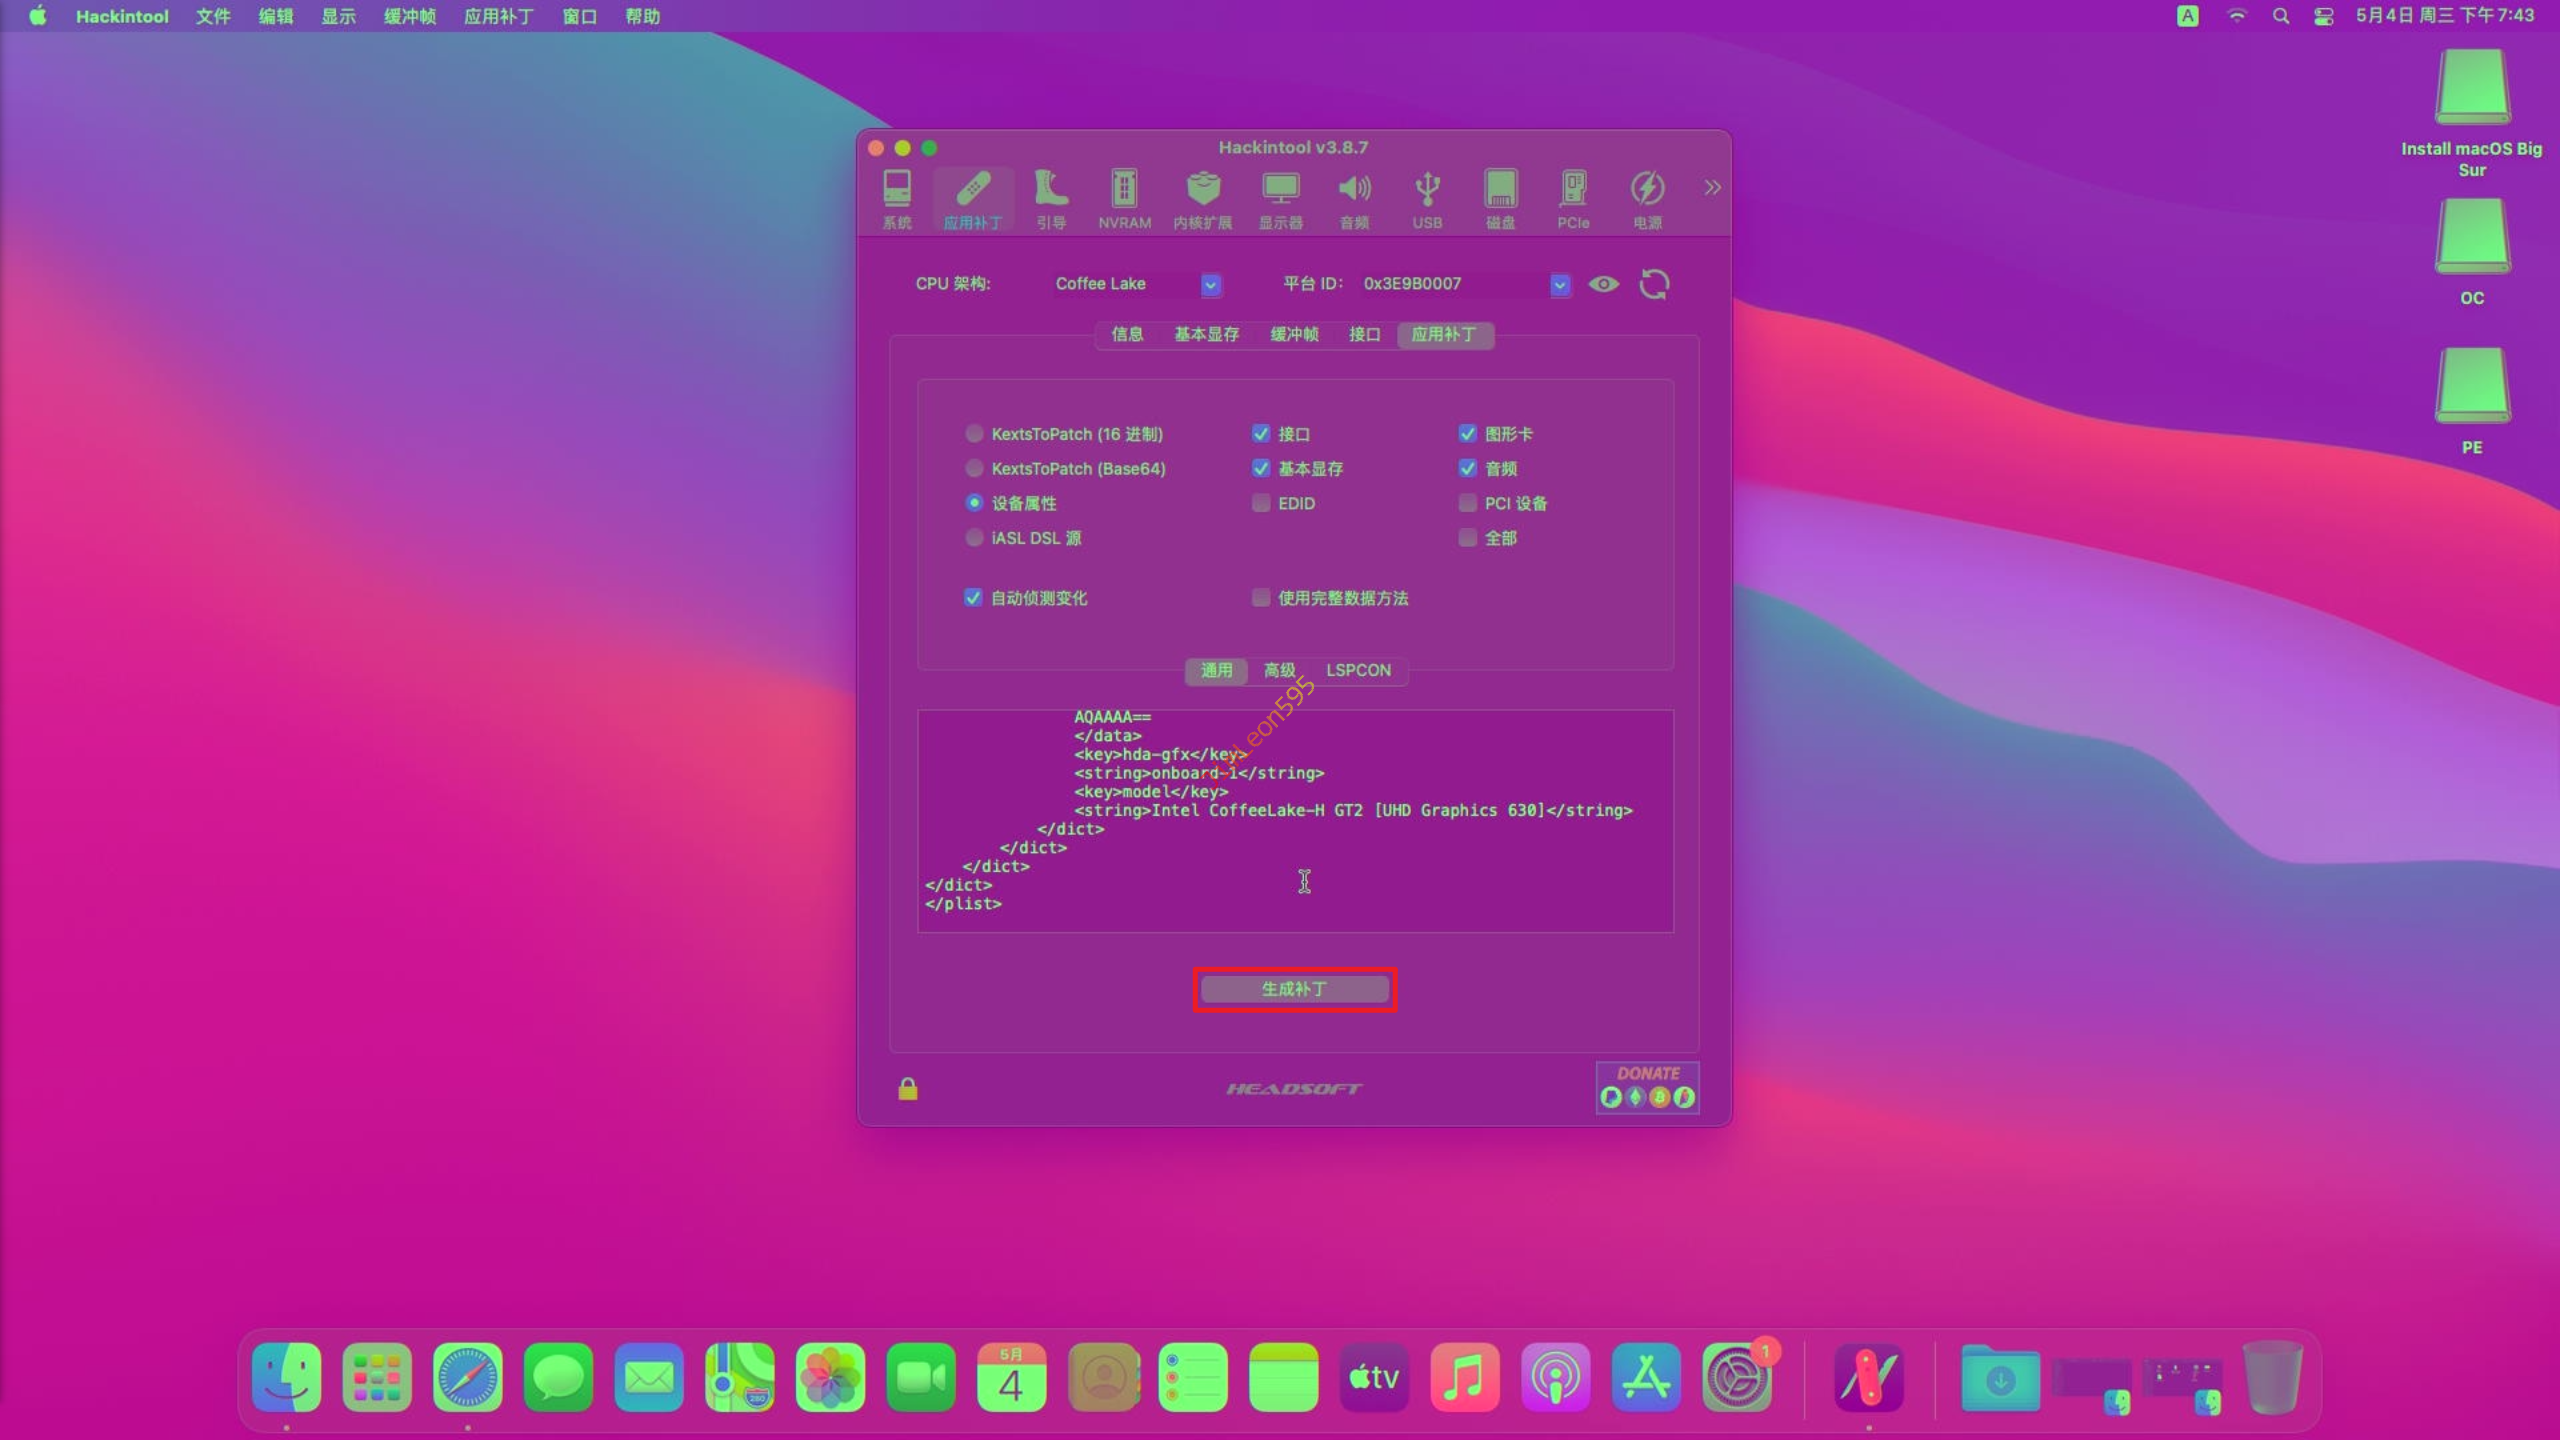Open the 平台 ID dropdown
The height and width of the screenshot is (1440, 2560).
(x=1559, y=284)
